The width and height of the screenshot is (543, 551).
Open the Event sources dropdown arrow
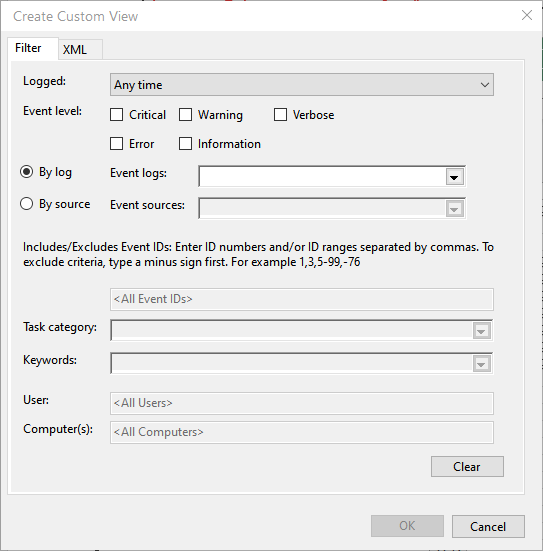pos(454,209)
